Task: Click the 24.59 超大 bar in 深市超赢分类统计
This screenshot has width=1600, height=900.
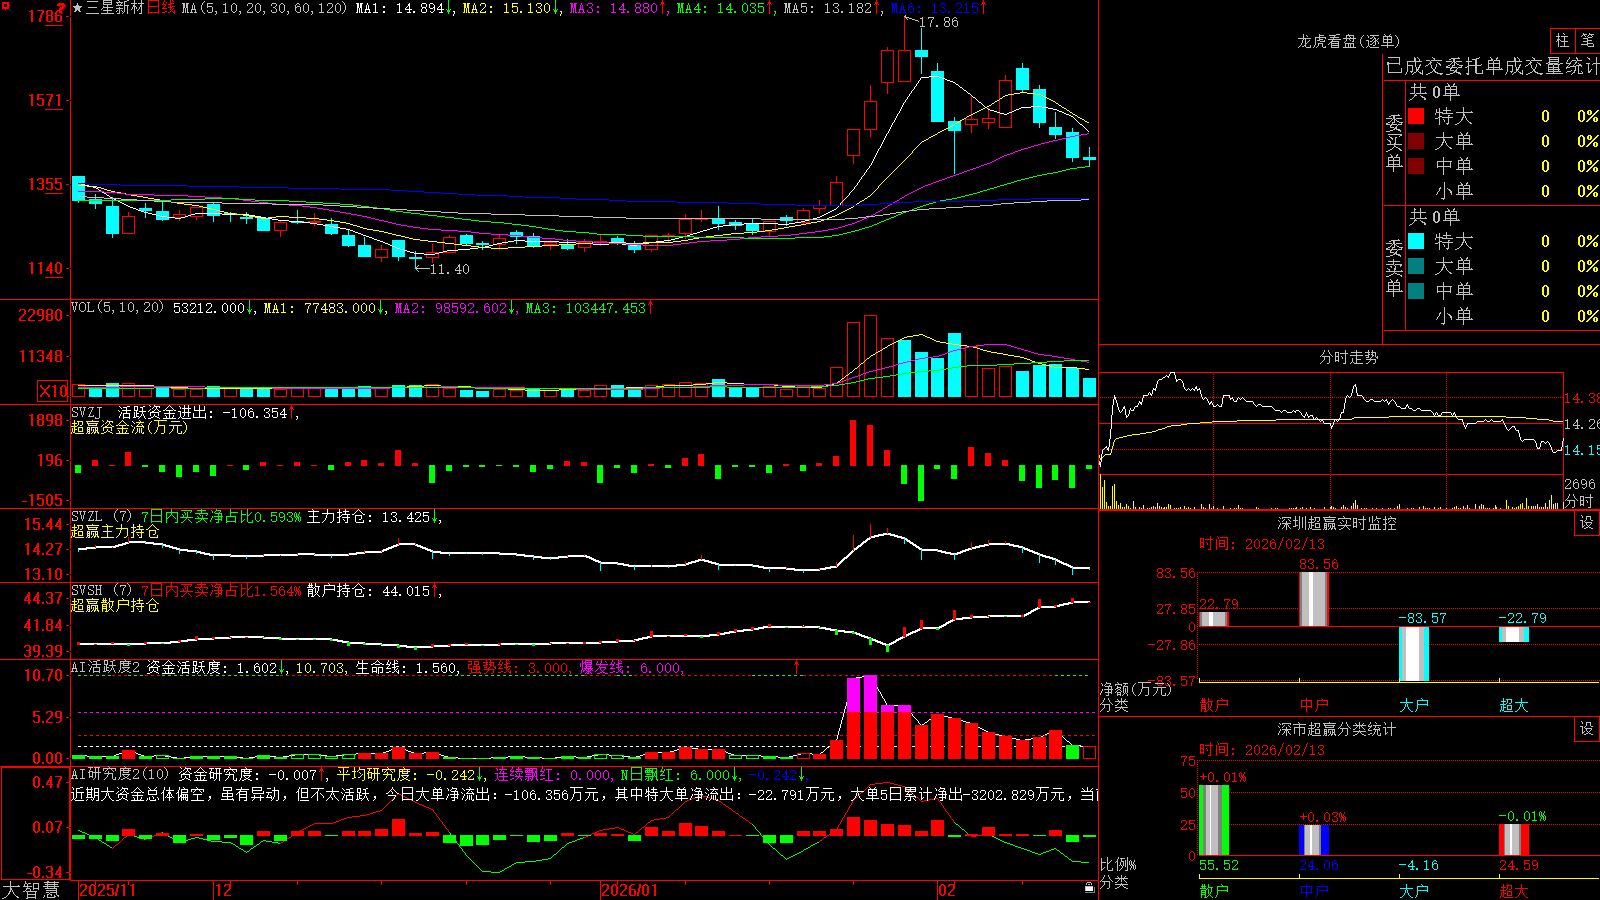Action: pyautogui.click(x=1514, y=840)
